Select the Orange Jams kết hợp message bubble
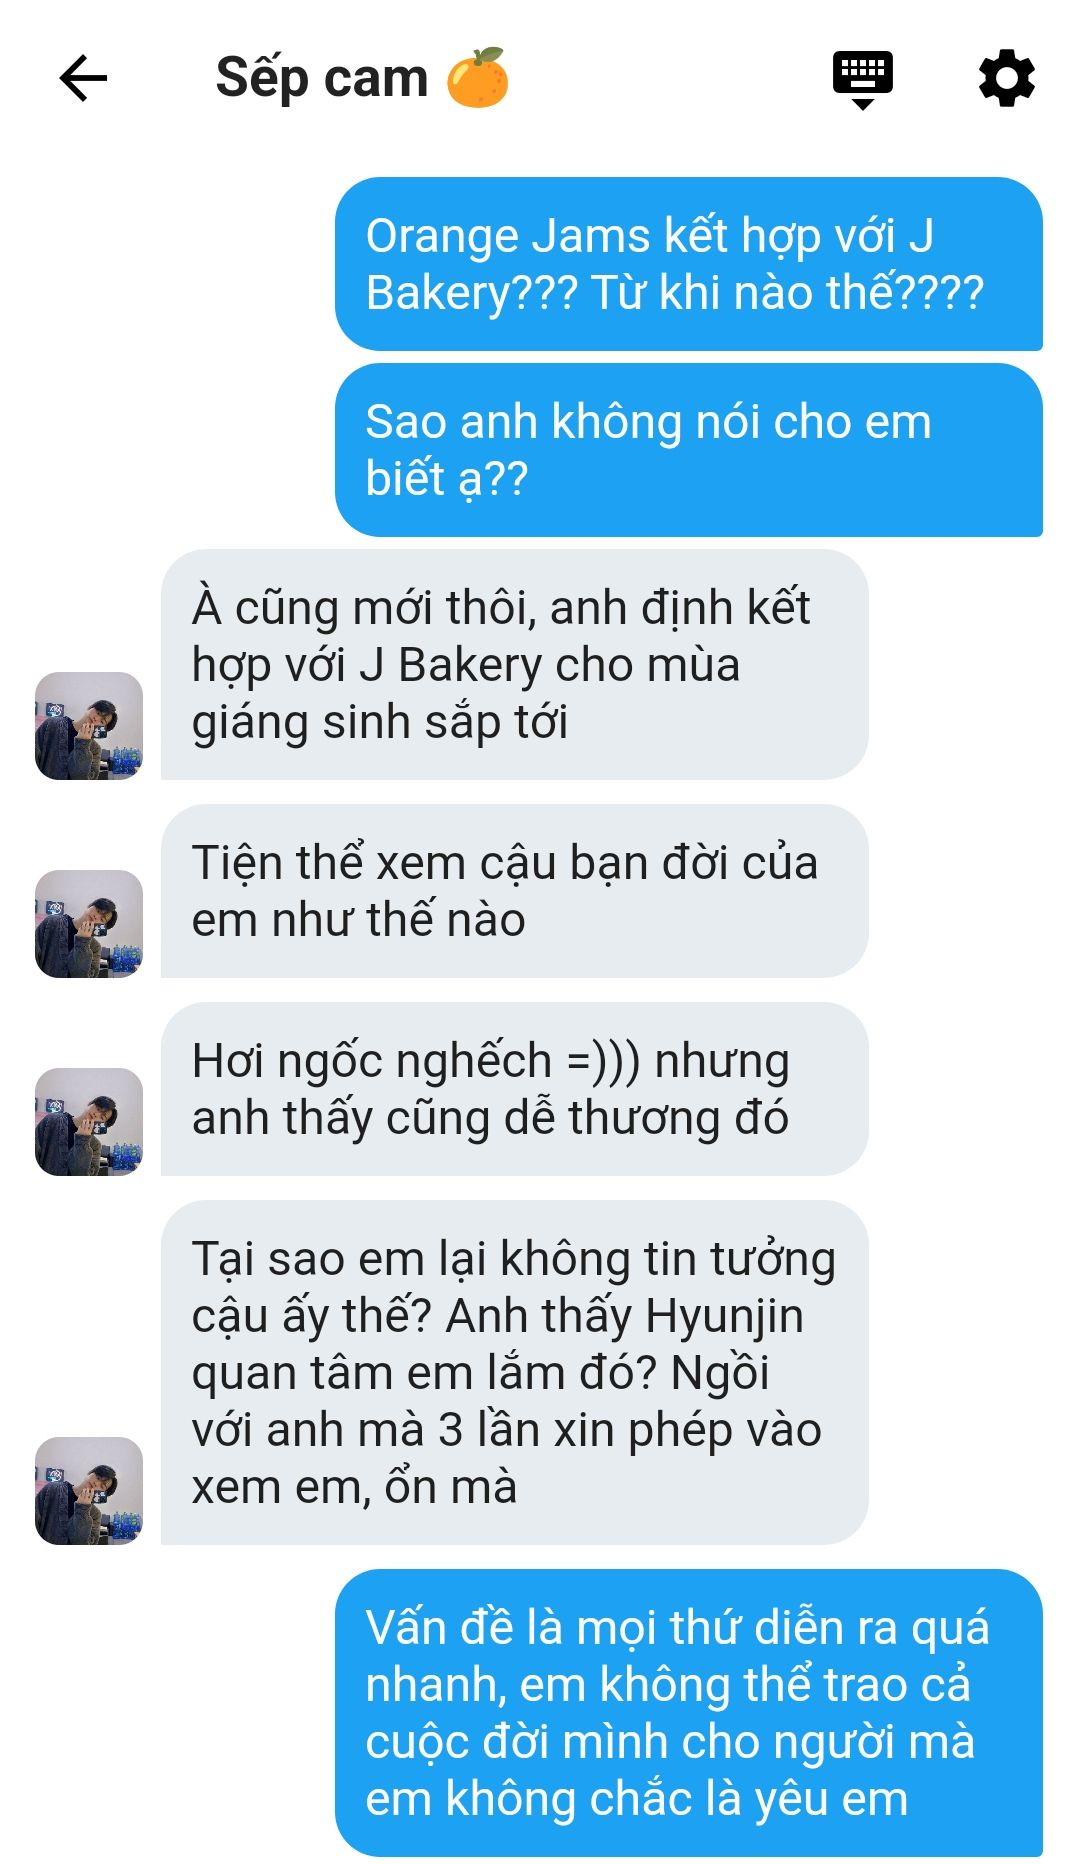Image resolution: width=1079 pixels, height=1864 pixels. [x=689, y=264]
